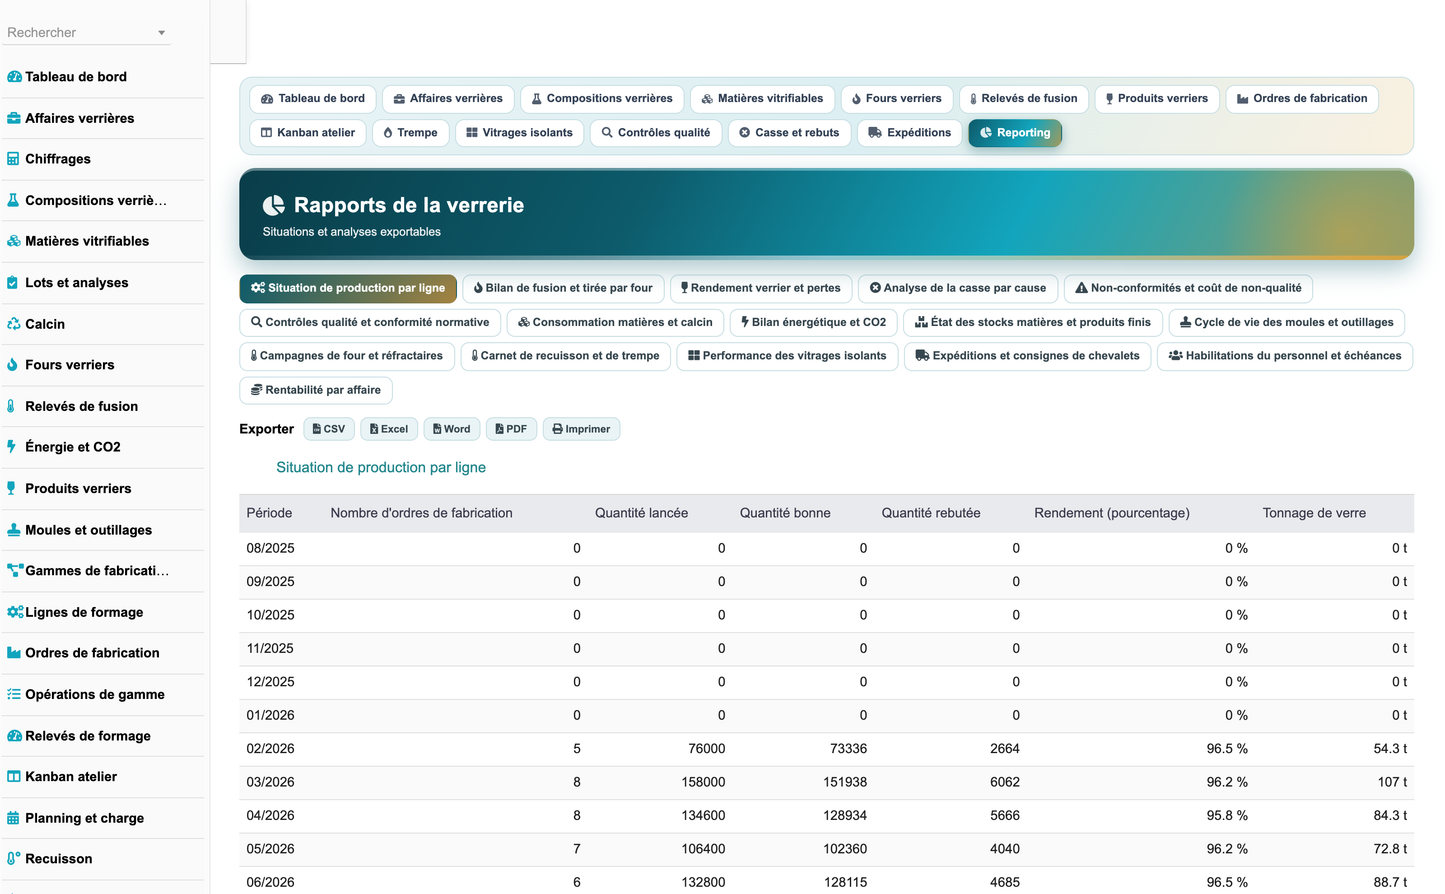Click the Chiffrages calculator icon
The width and height of the screenshot is (1445, 894).
(x=13, y=159)
